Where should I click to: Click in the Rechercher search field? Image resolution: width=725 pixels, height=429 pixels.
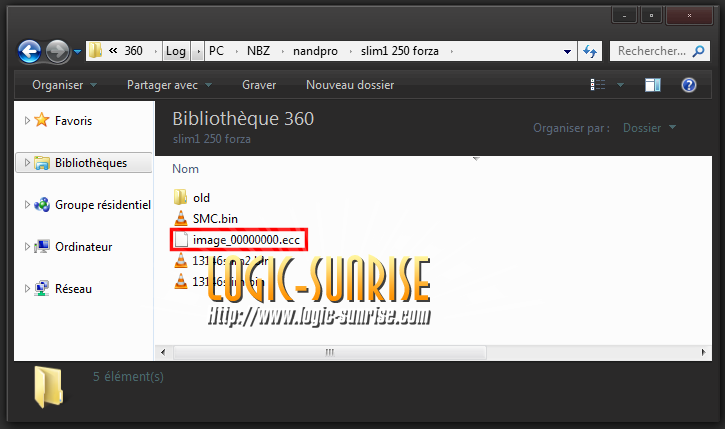tap(660, 50)
